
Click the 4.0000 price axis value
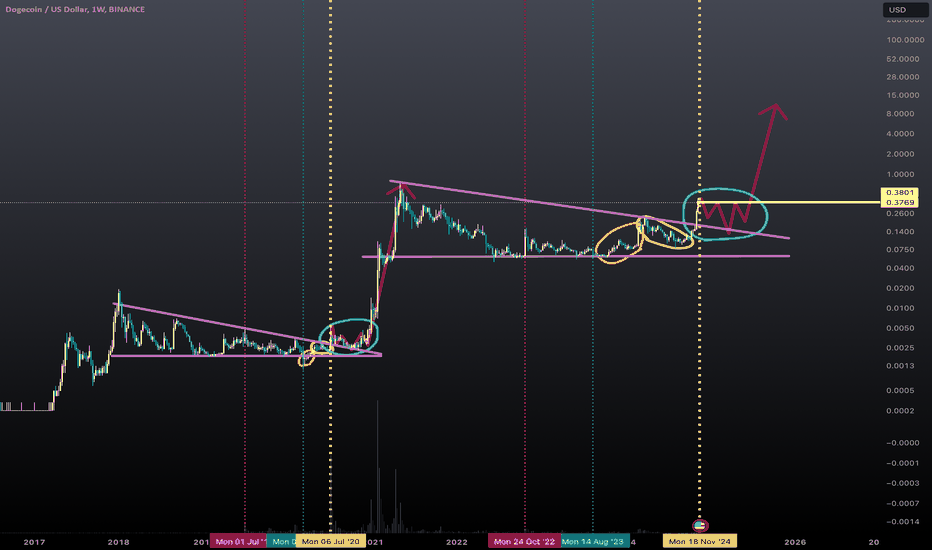click(x=900, y=134)
